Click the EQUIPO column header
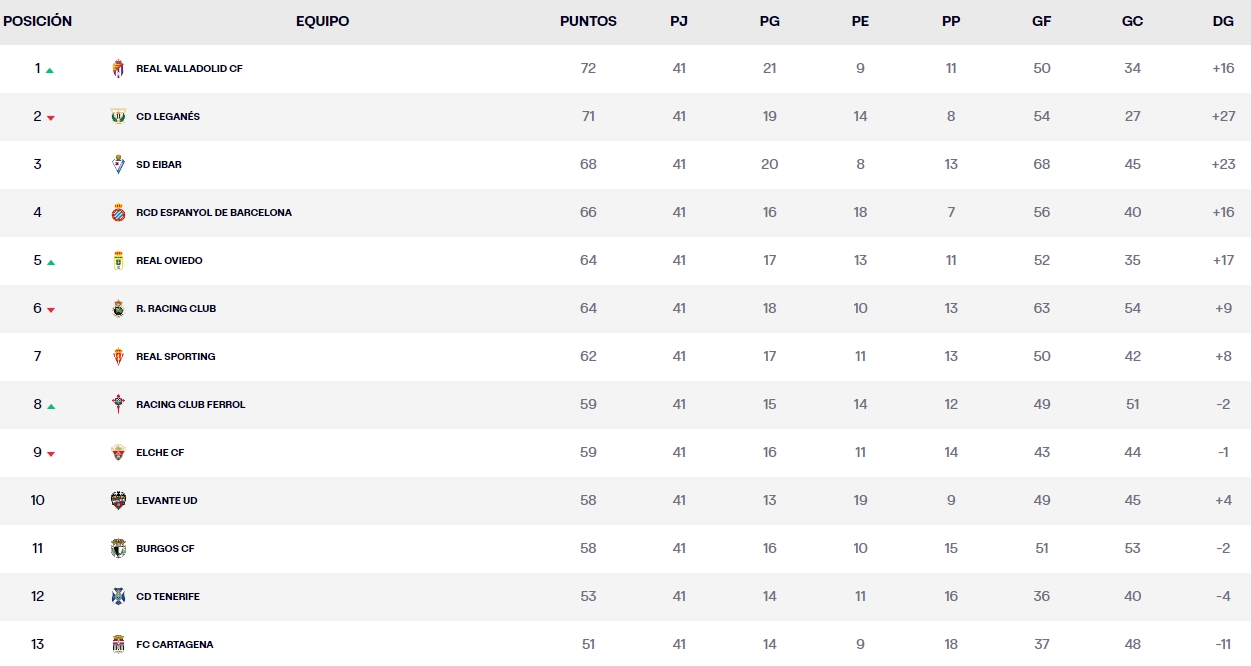 point(322,21)
